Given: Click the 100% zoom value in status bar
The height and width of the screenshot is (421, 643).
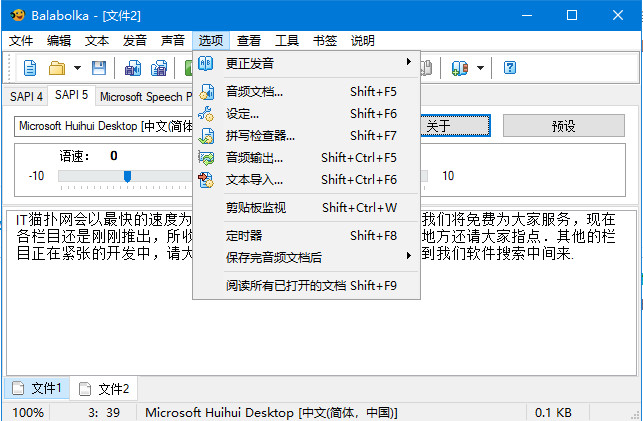Looking at the screenshot, I should [27, 412].
